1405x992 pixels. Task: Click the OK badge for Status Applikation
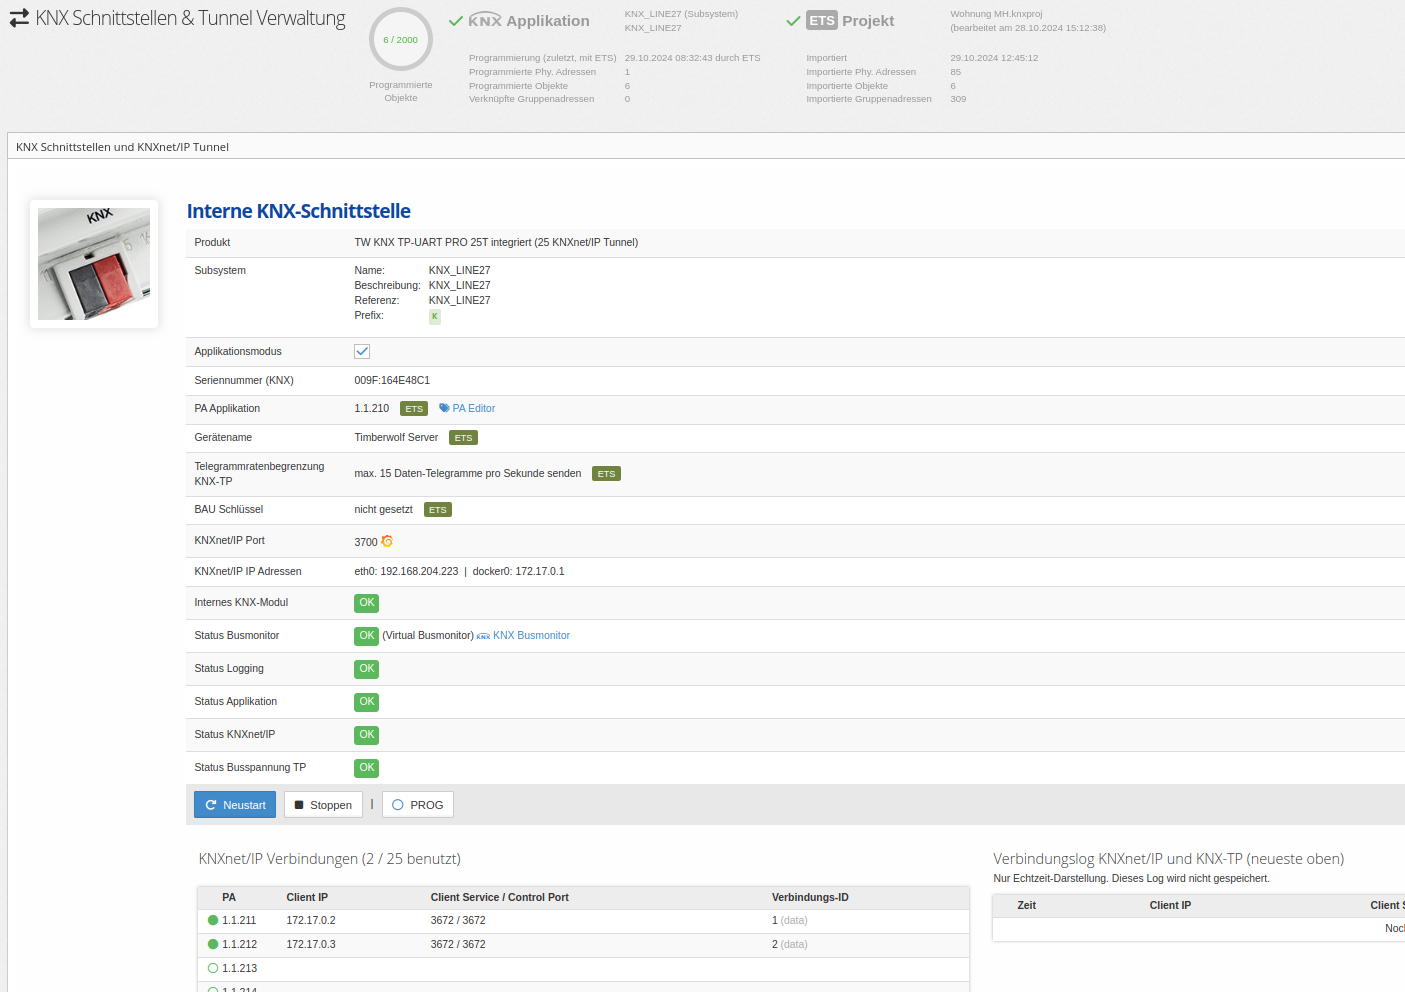(x=367, y=702)
